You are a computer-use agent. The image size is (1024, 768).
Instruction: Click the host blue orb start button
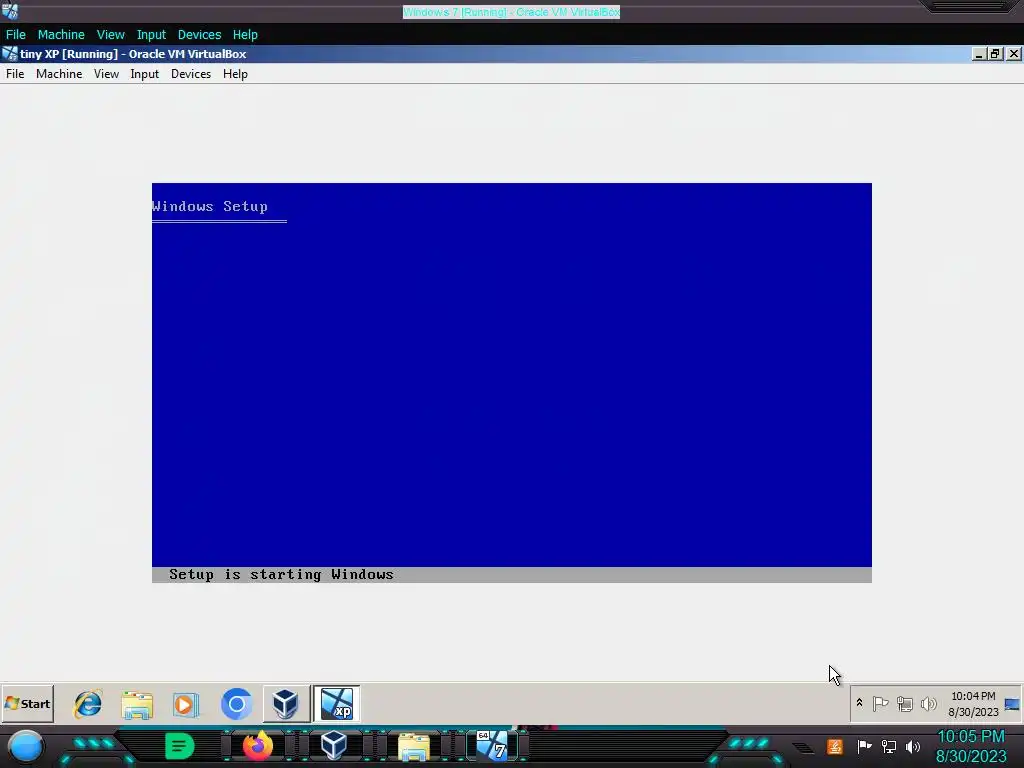coord(25,747)
